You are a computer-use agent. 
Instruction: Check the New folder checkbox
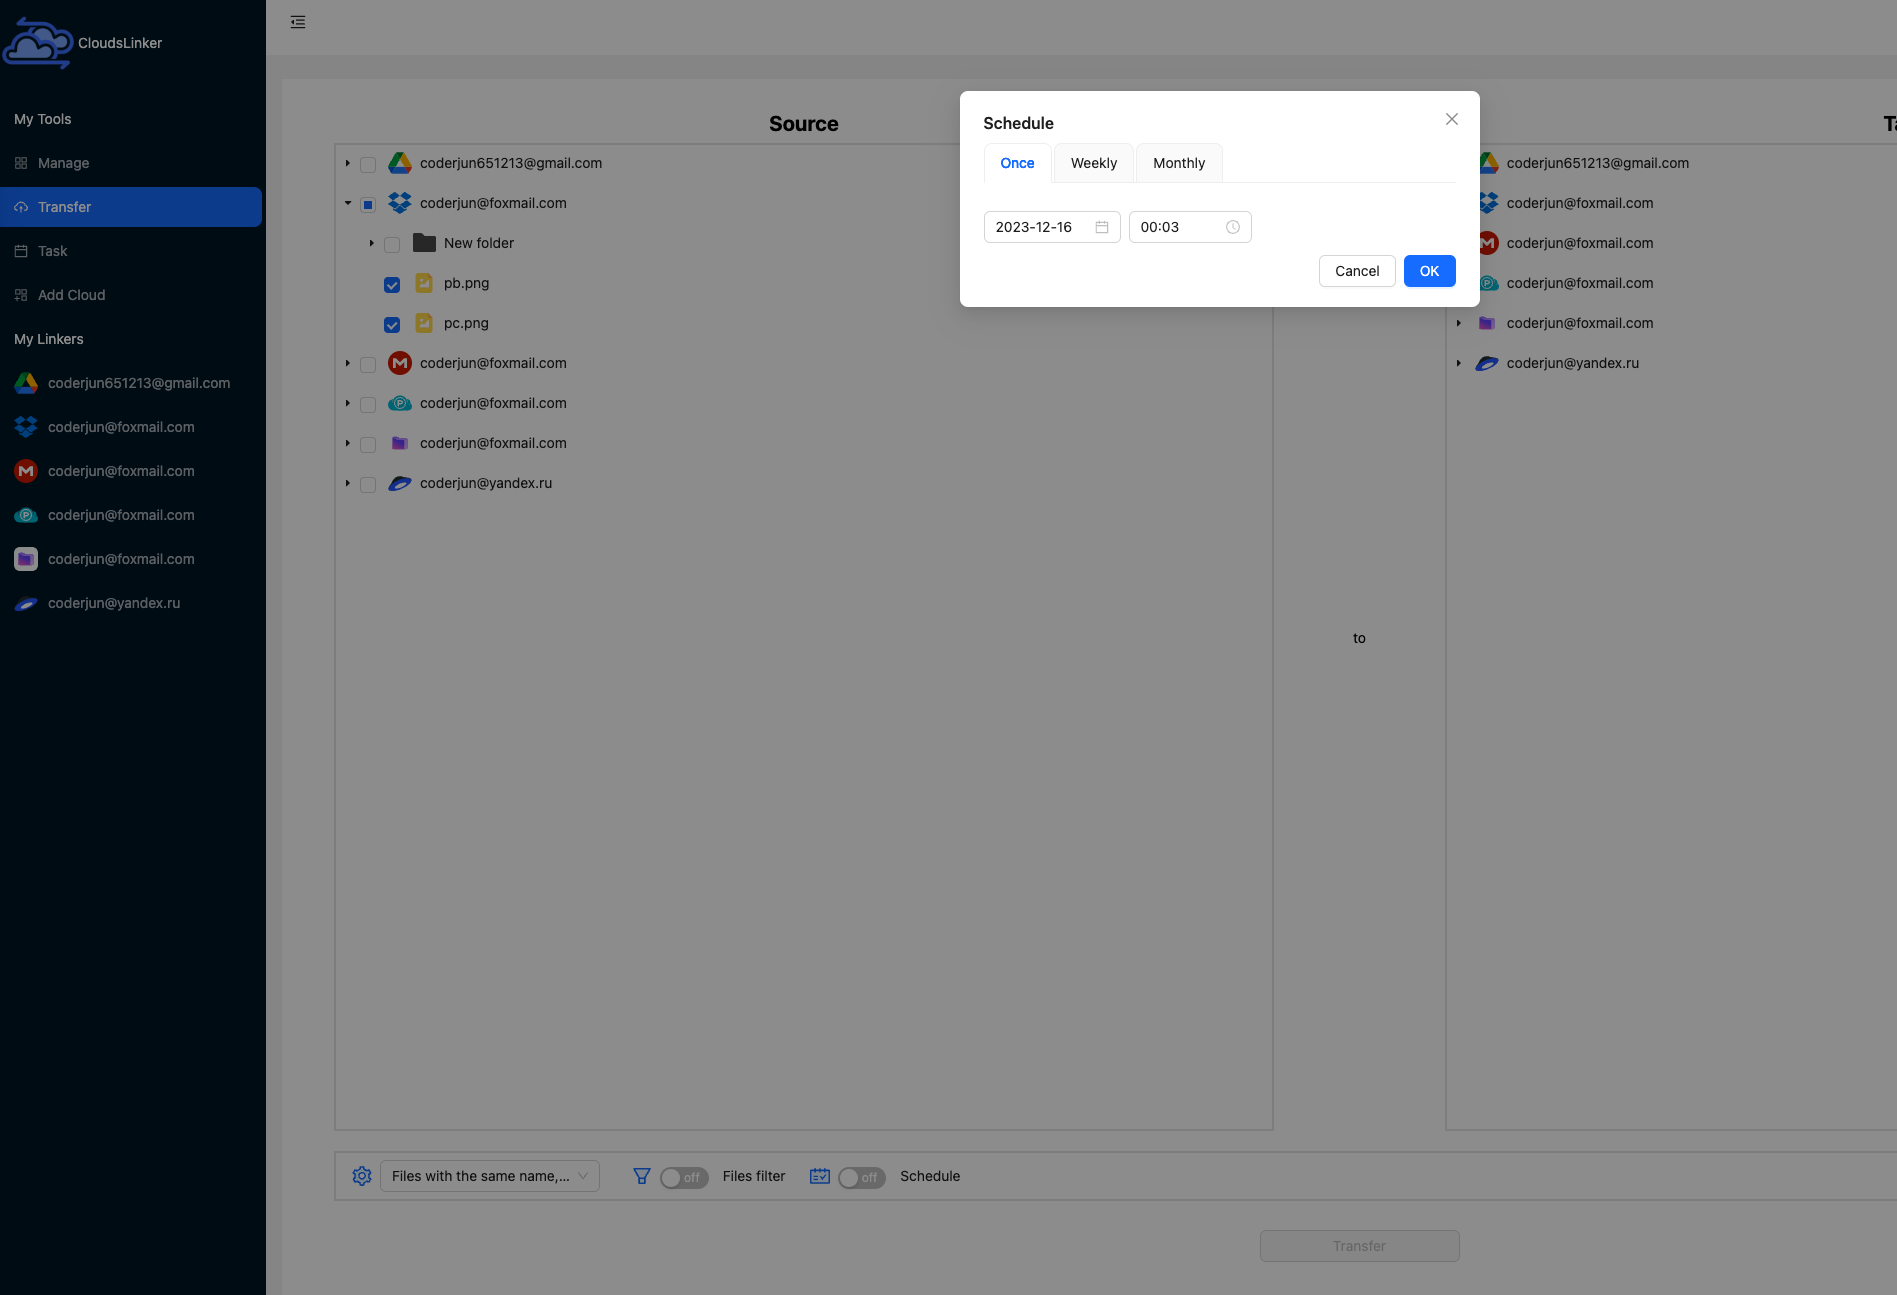coord(392,244)
